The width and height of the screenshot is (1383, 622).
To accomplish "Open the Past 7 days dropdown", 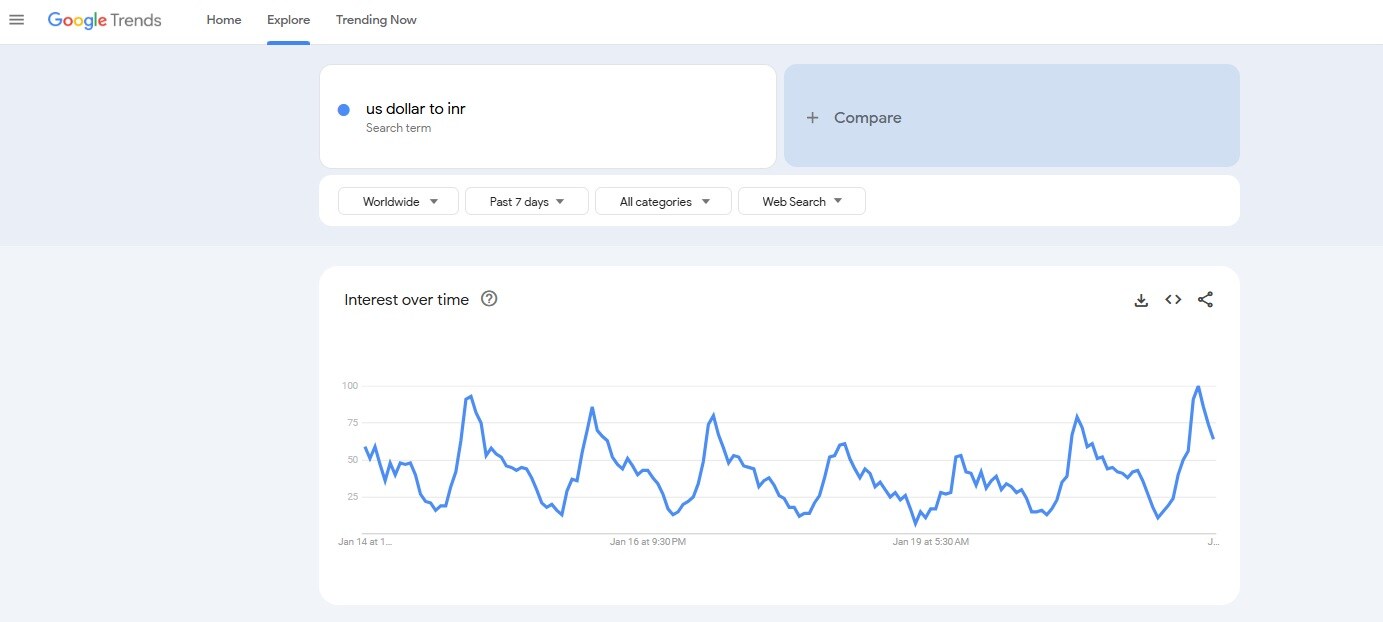I will pos(527,201).
